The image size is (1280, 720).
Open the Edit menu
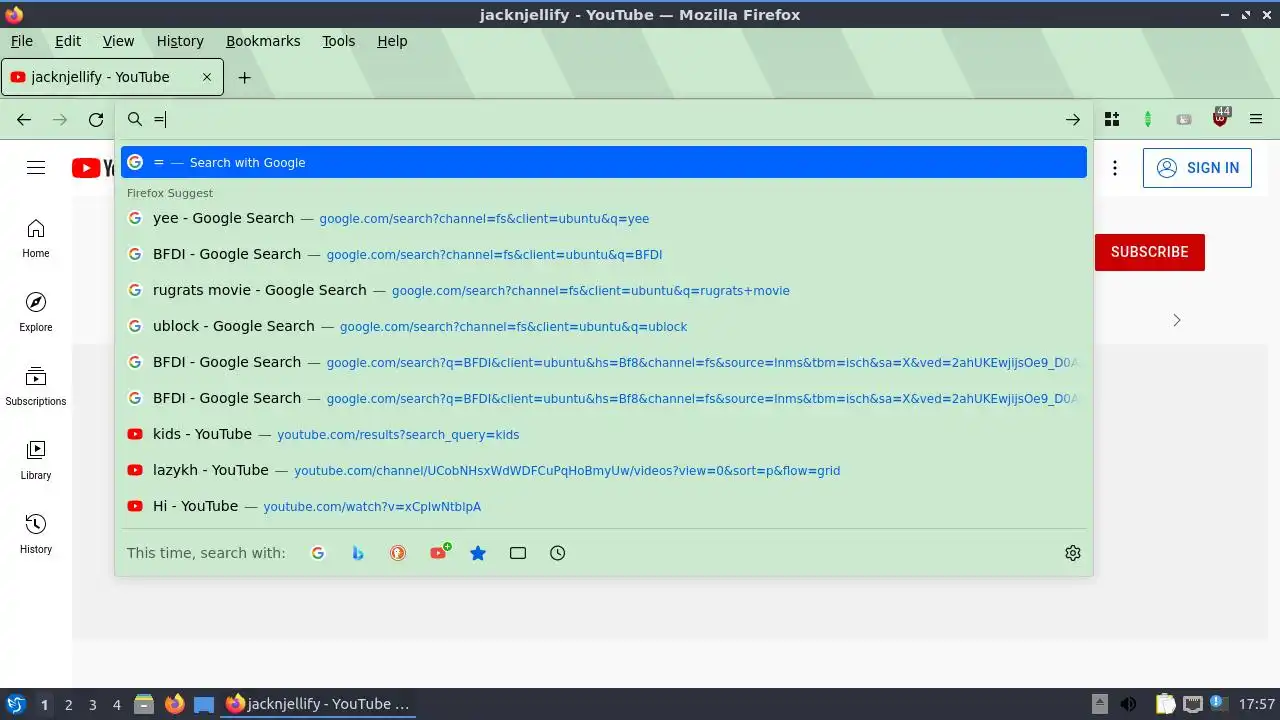(68, 41)
